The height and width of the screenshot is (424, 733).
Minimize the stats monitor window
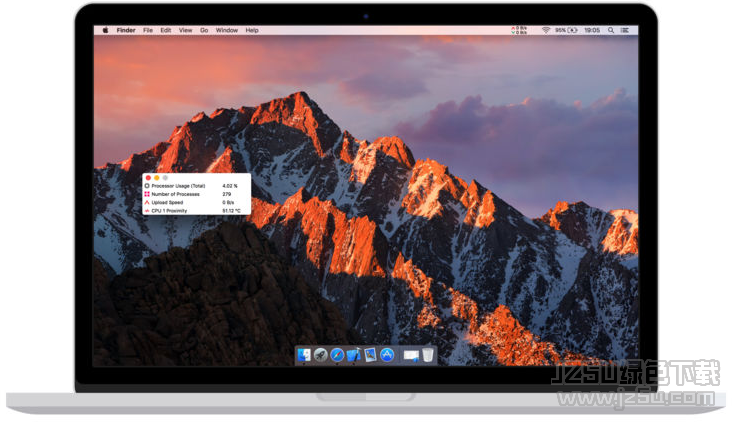point(157,178)
